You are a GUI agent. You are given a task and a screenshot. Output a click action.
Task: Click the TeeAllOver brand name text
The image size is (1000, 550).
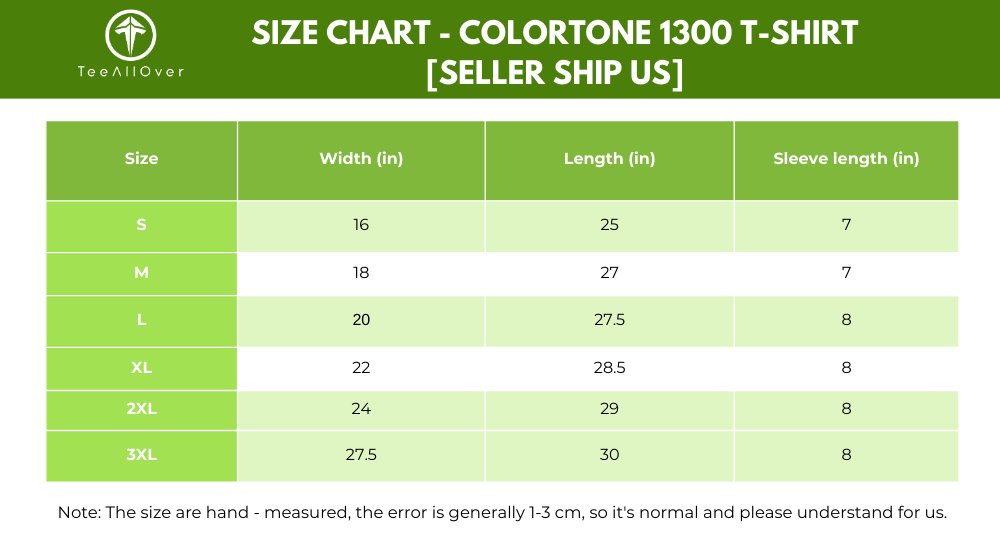pos(131,71)
